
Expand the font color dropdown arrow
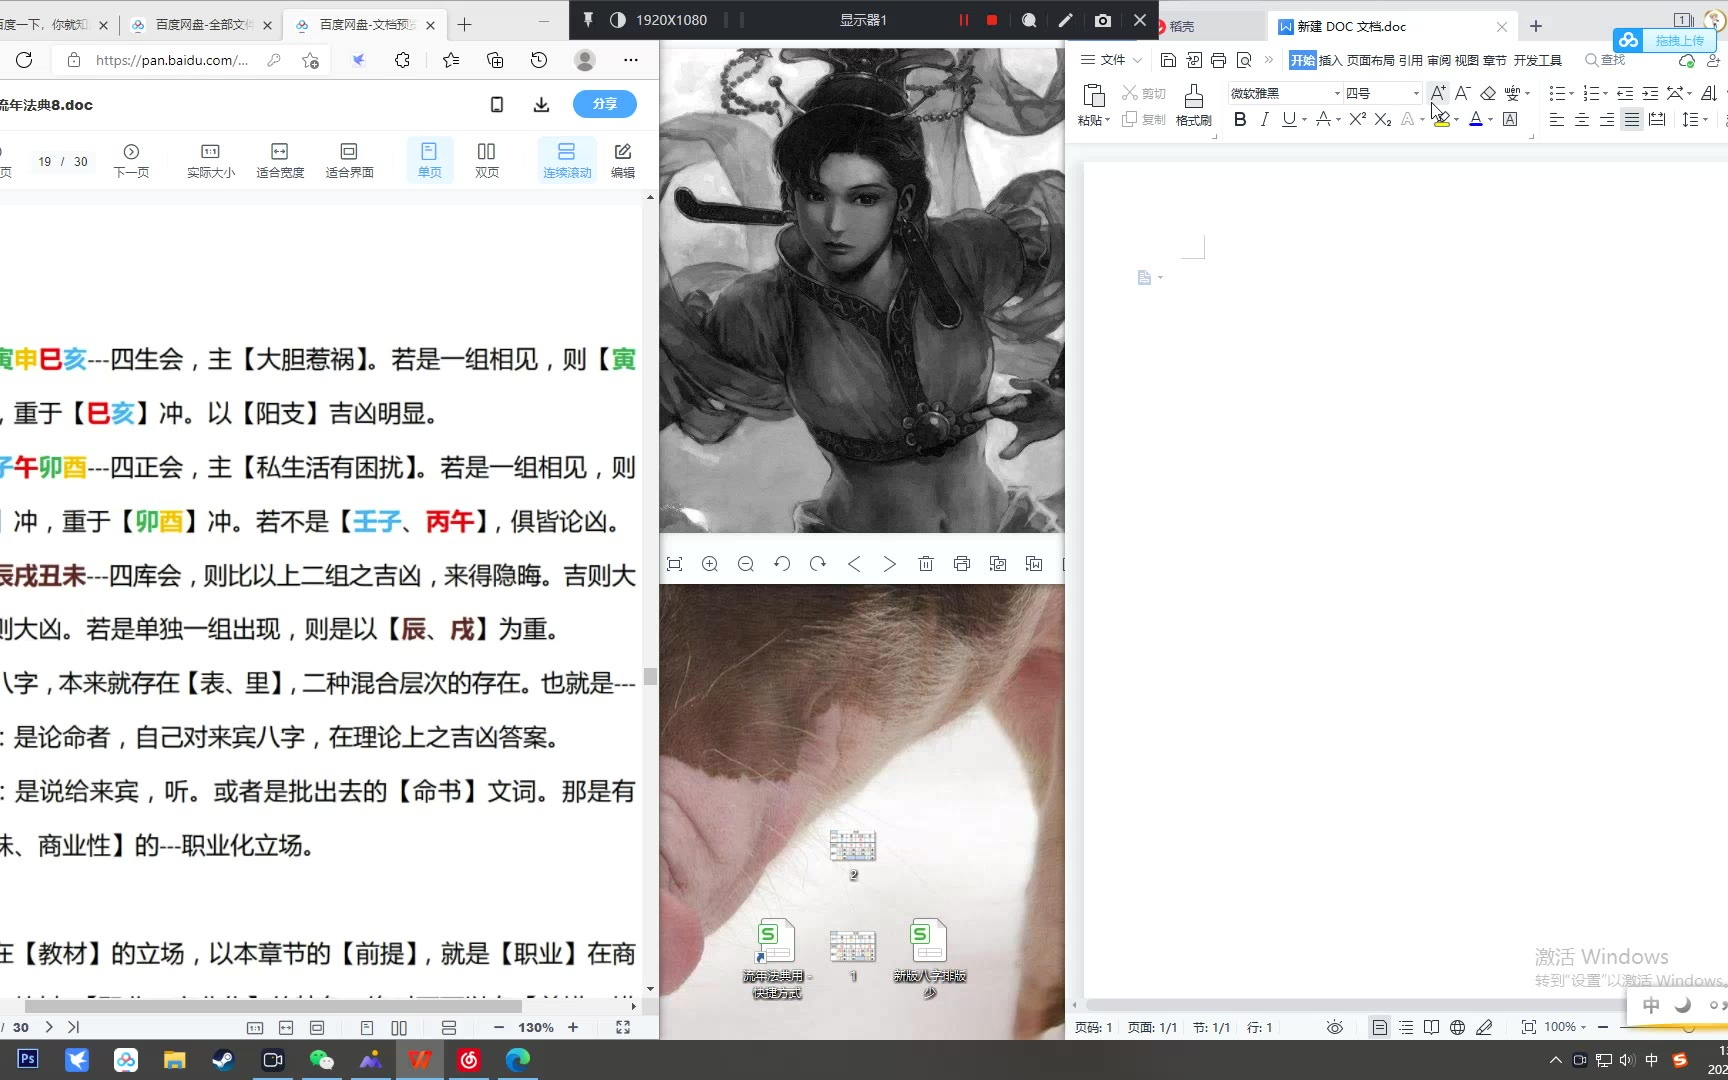click(1490, 120)
